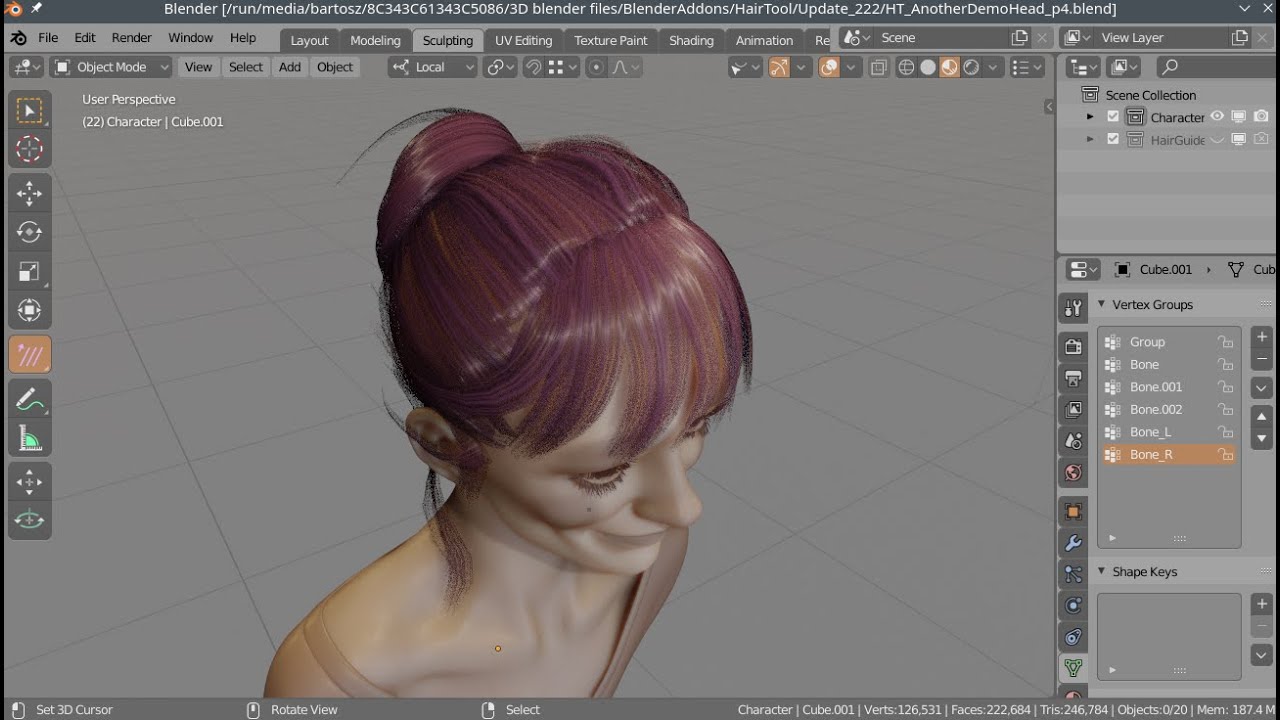The width and height of the screenshot is (1280, 720).
Task: Open the Object properties tab
Action: 1073,512
